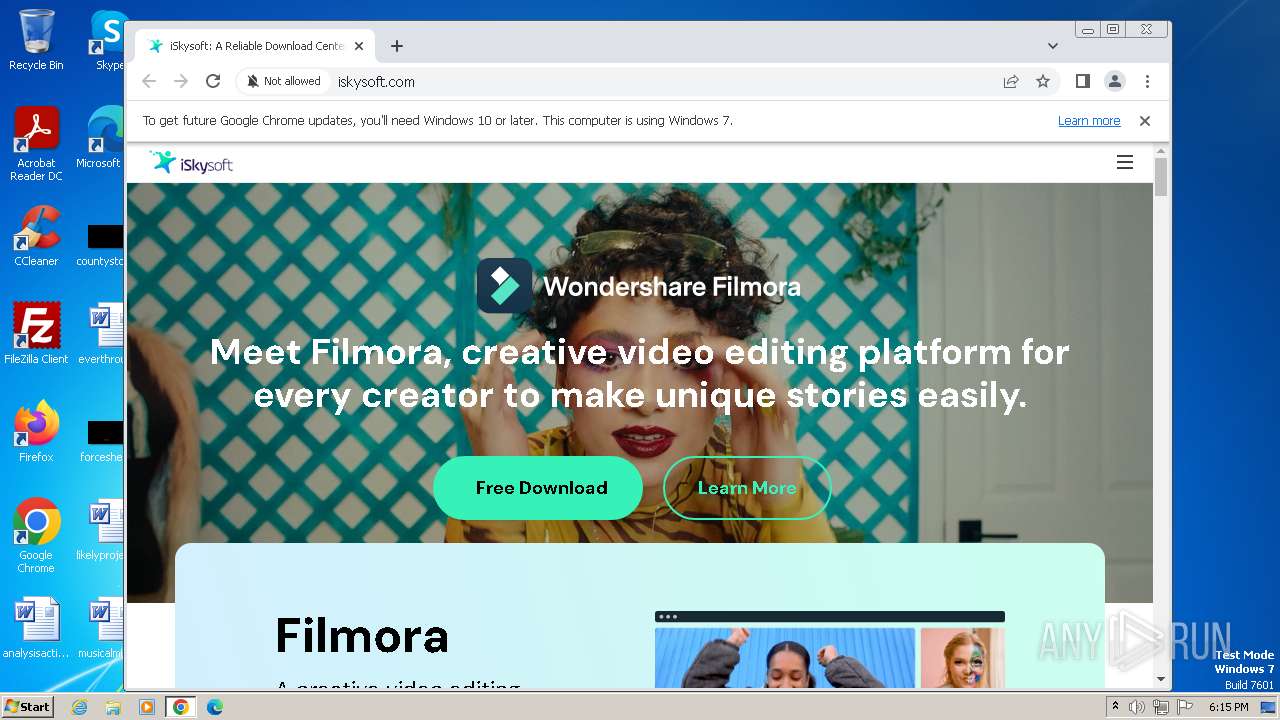Open FileZilla Client desktop icon
The height and width of the screenshot is (720, 1280).
[36, 333]
